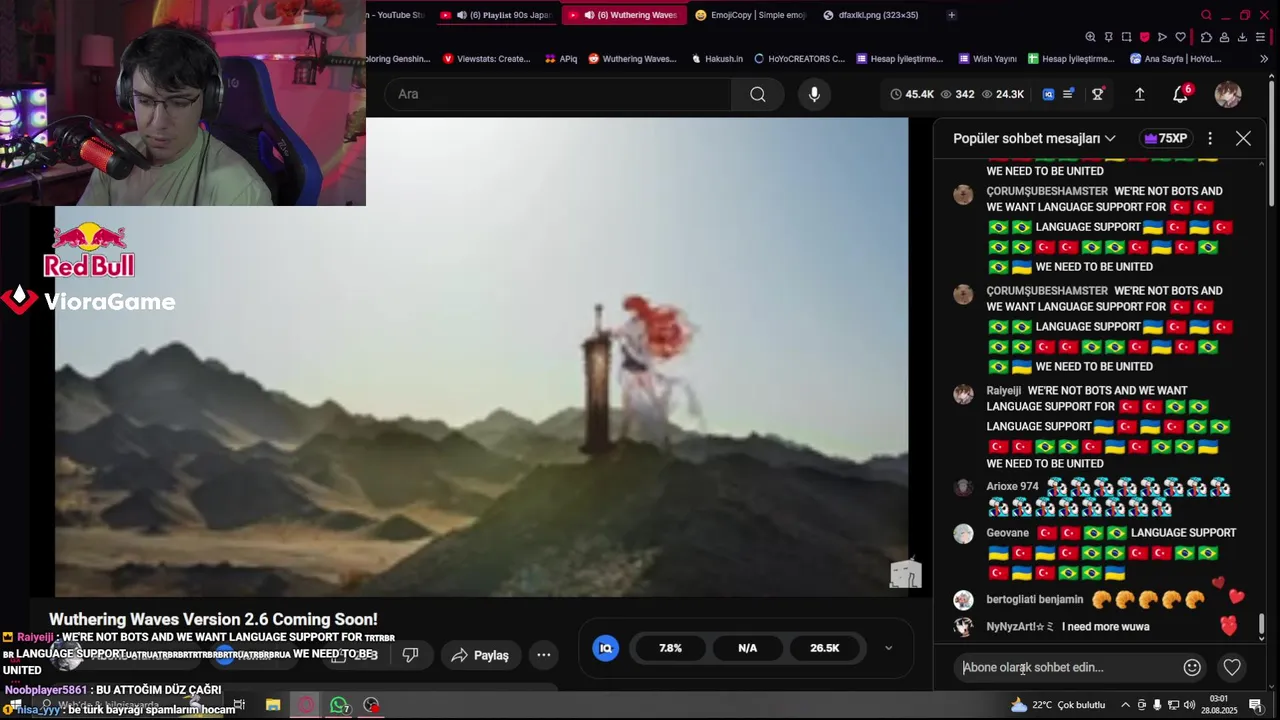Click the upload arrow icon
The image size is (1280, 720).
[x=1139, y=94]
